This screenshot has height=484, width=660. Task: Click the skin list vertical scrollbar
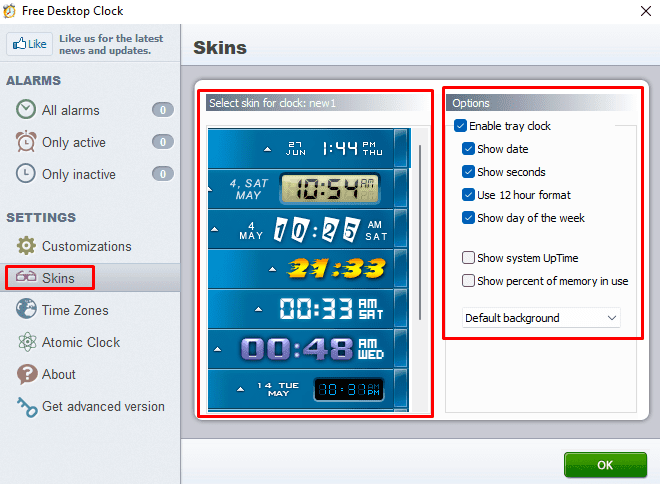click(420, 232)
